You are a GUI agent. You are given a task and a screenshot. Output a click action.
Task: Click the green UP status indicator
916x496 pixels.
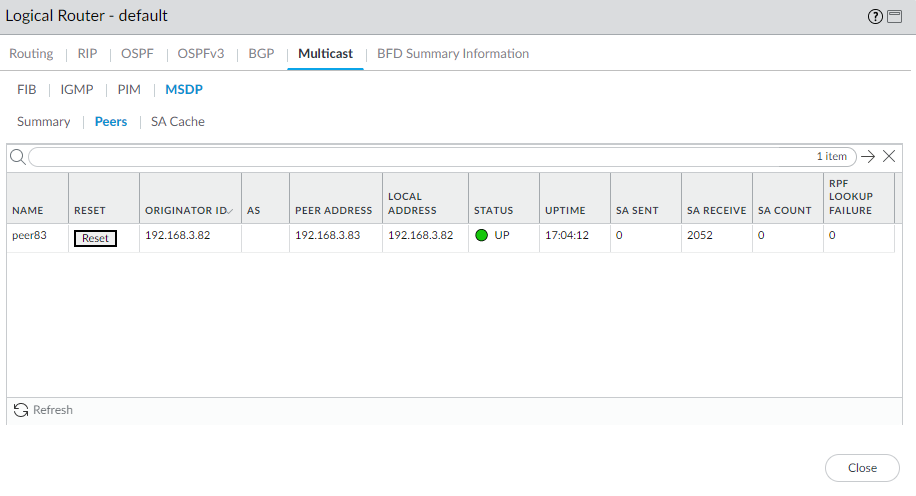tap(481, 237)
